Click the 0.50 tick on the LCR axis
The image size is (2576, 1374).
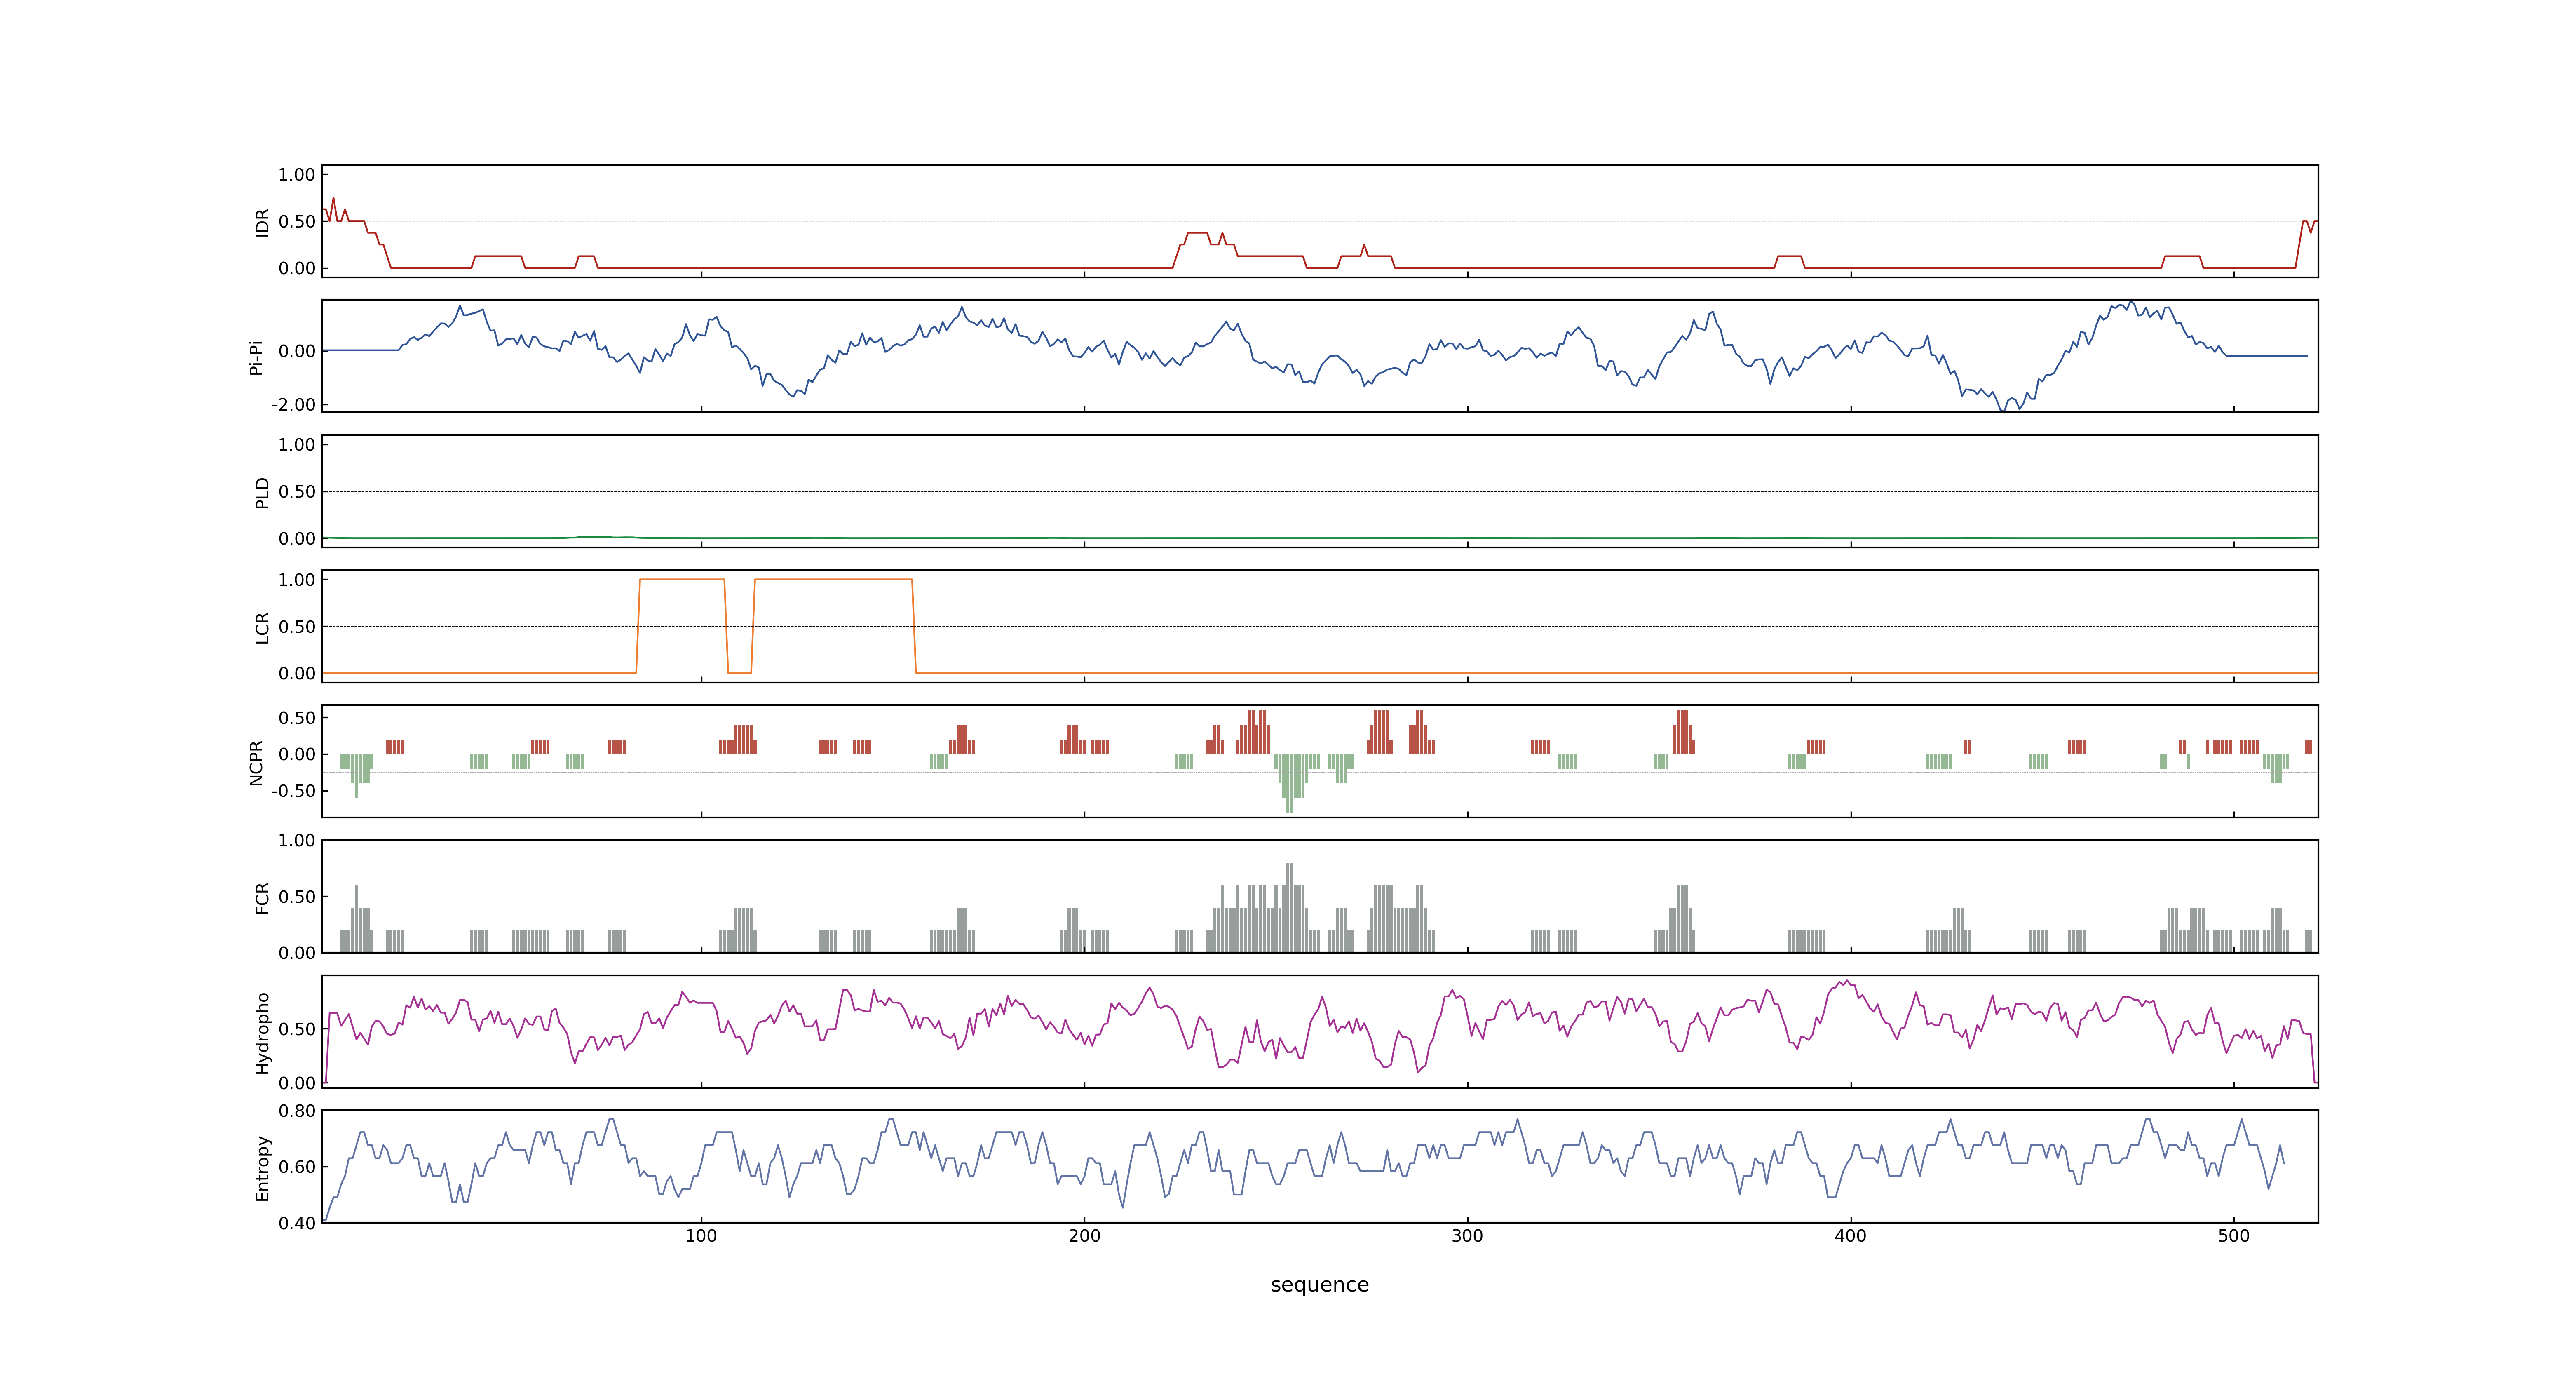coord(297,627)
